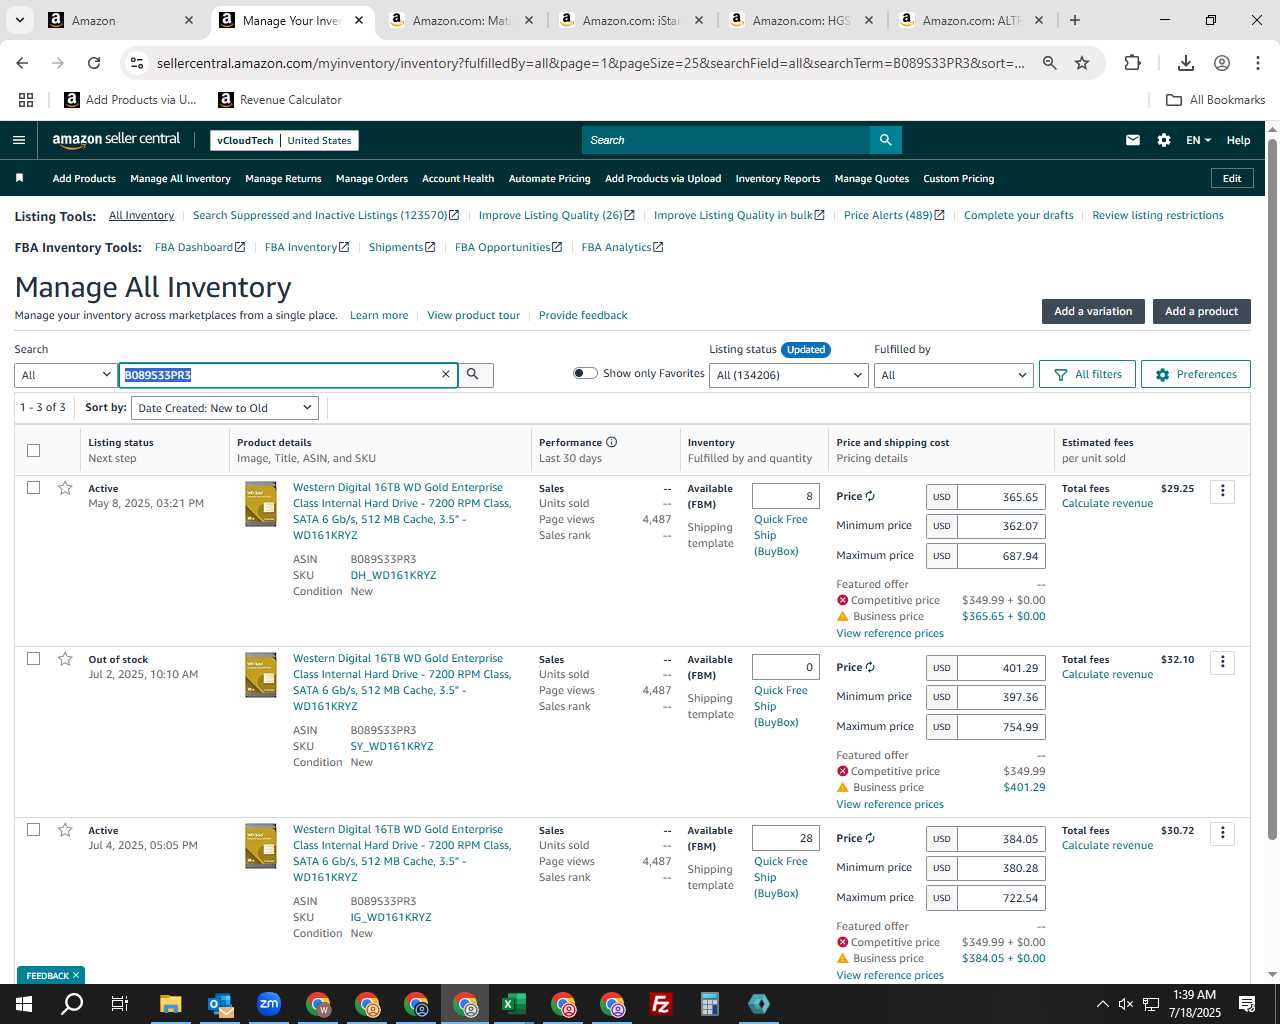Screen dimensions: 1280x1024
Task: Click the bookmark flag icon in the nav bar
Action: 19,178
